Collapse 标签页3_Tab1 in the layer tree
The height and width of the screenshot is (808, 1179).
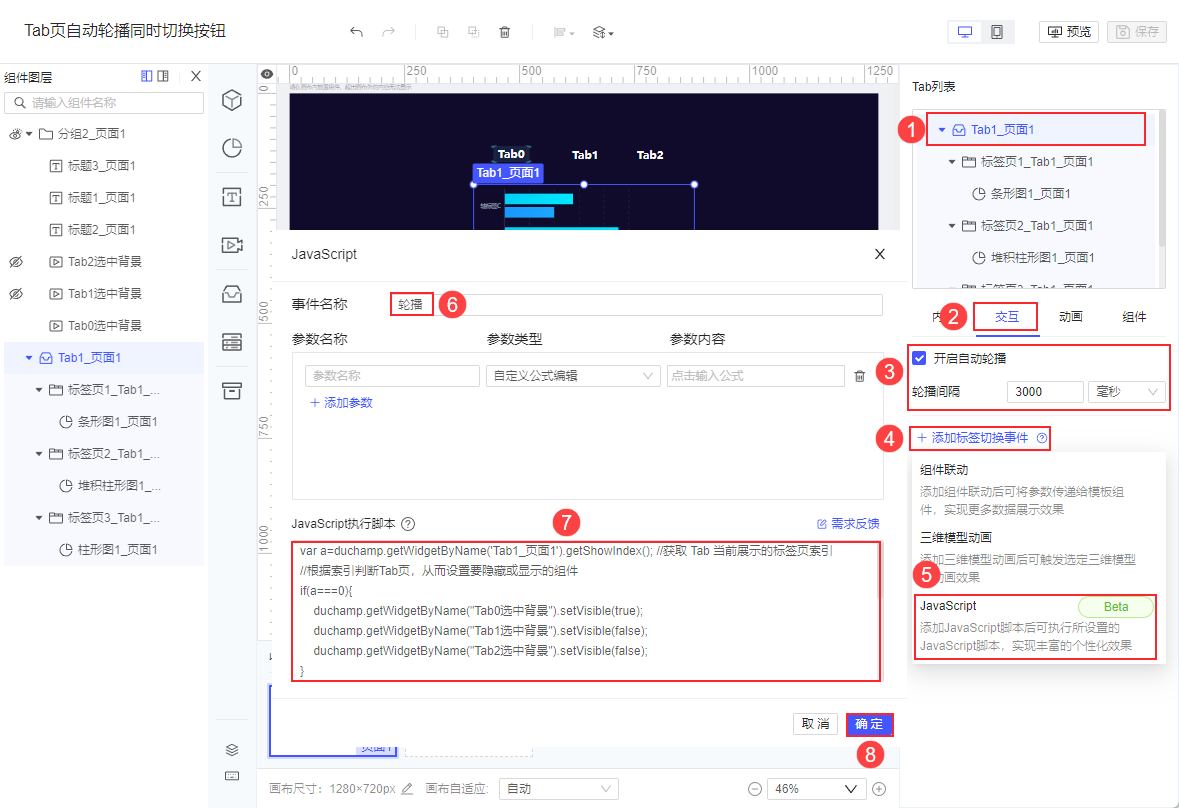coord(39,518)
